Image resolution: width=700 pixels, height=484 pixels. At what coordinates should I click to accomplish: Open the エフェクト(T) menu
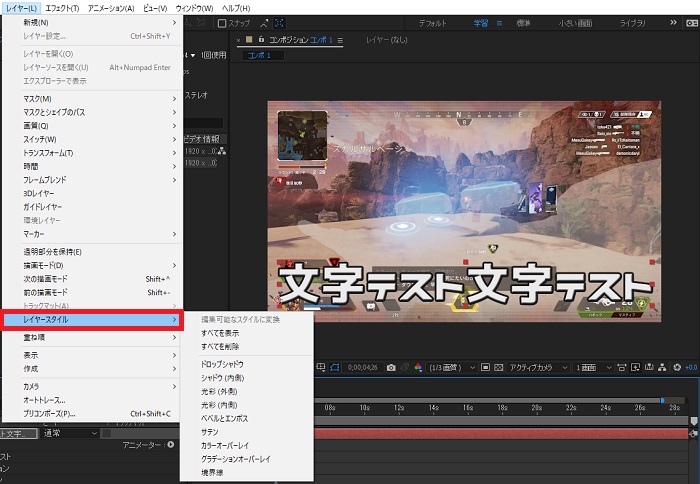coord(62,8)
